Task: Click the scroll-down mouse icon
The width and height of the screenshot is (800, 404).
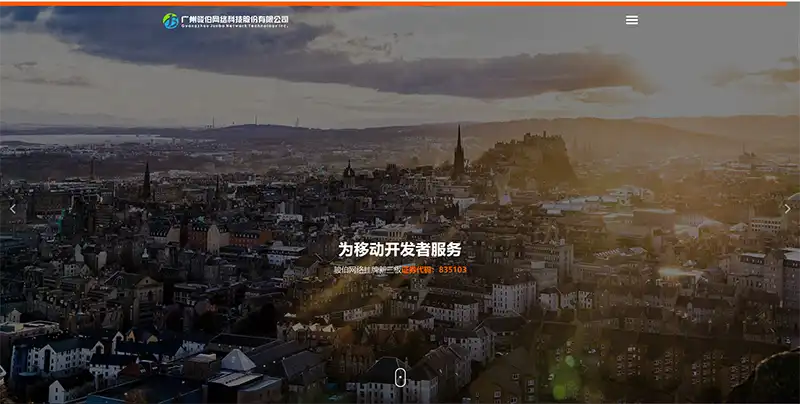Action: point(400,377)
